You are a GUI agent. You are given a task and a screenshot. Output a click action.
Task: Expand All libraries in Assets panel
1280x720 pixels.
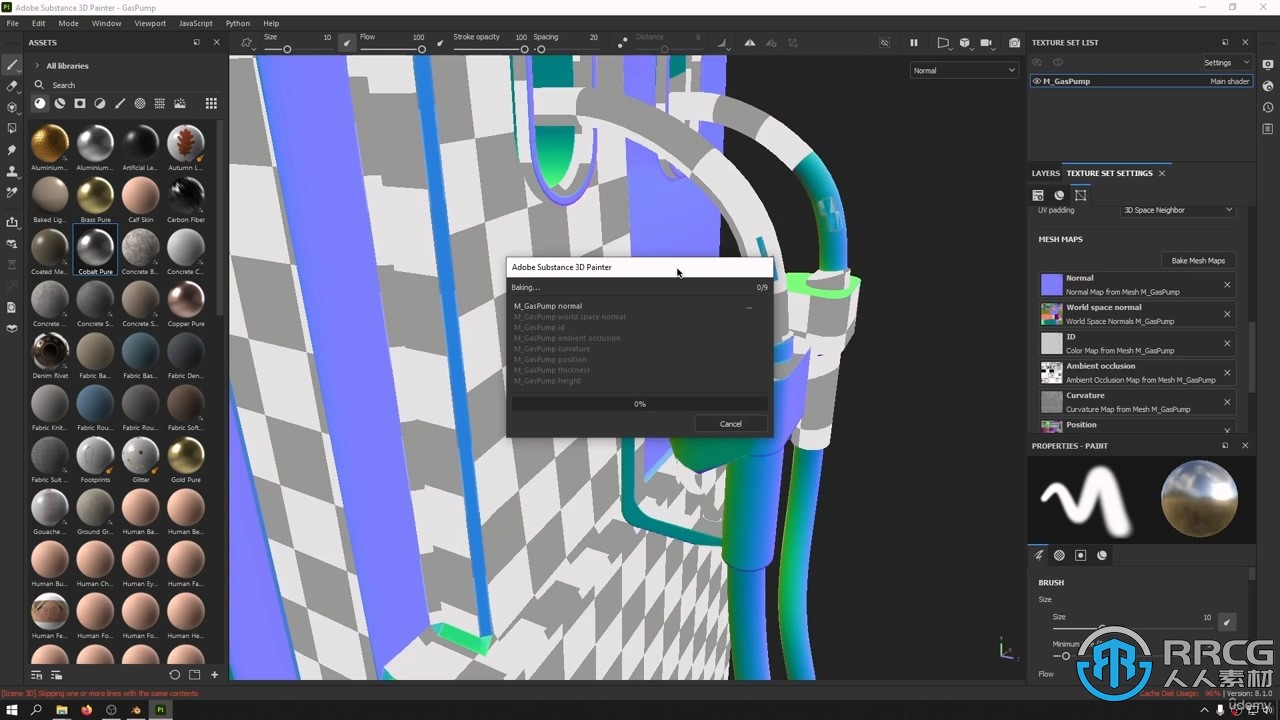(38, 66)
